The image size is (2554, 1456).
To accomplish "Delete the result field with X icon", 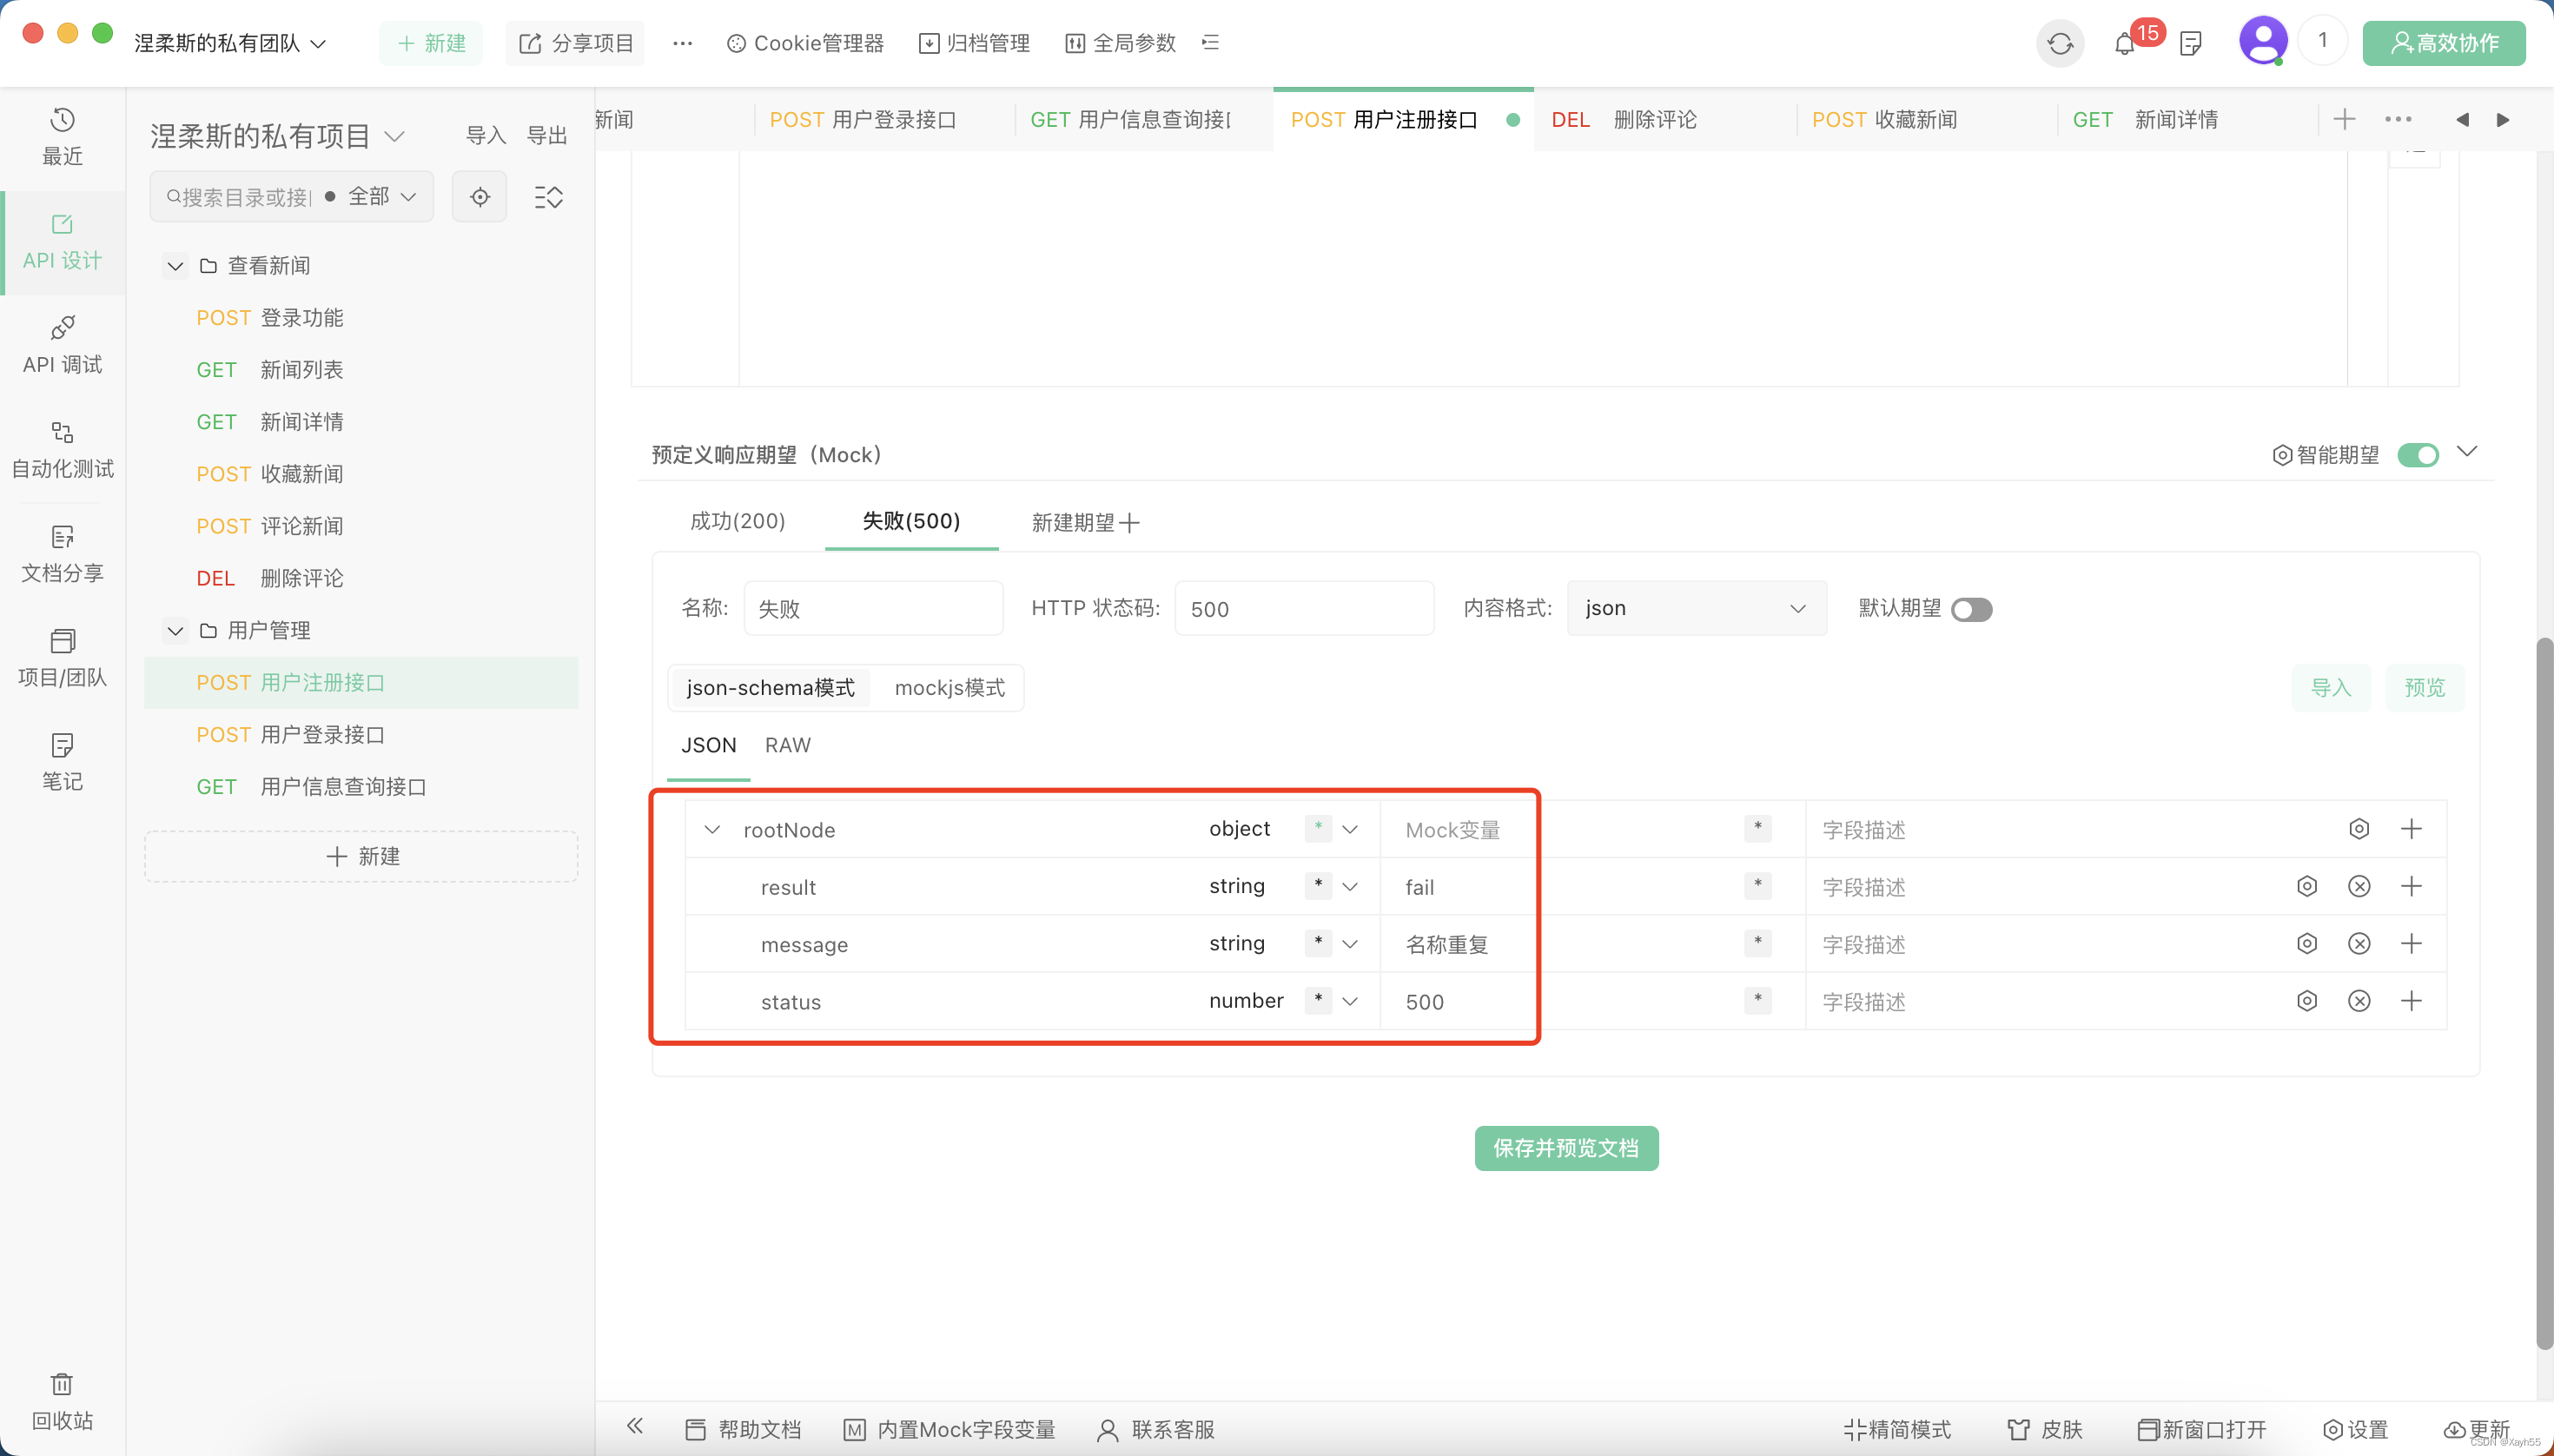I will click(2359, 886).
